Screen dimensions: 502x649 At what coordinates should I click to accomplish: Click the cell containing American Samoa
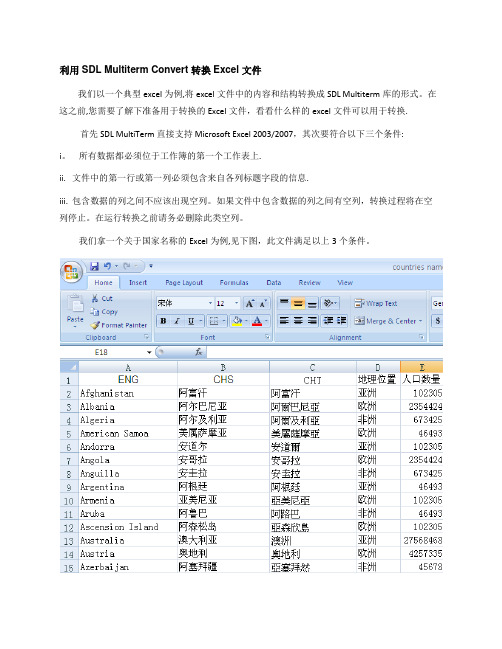[128, 434]
